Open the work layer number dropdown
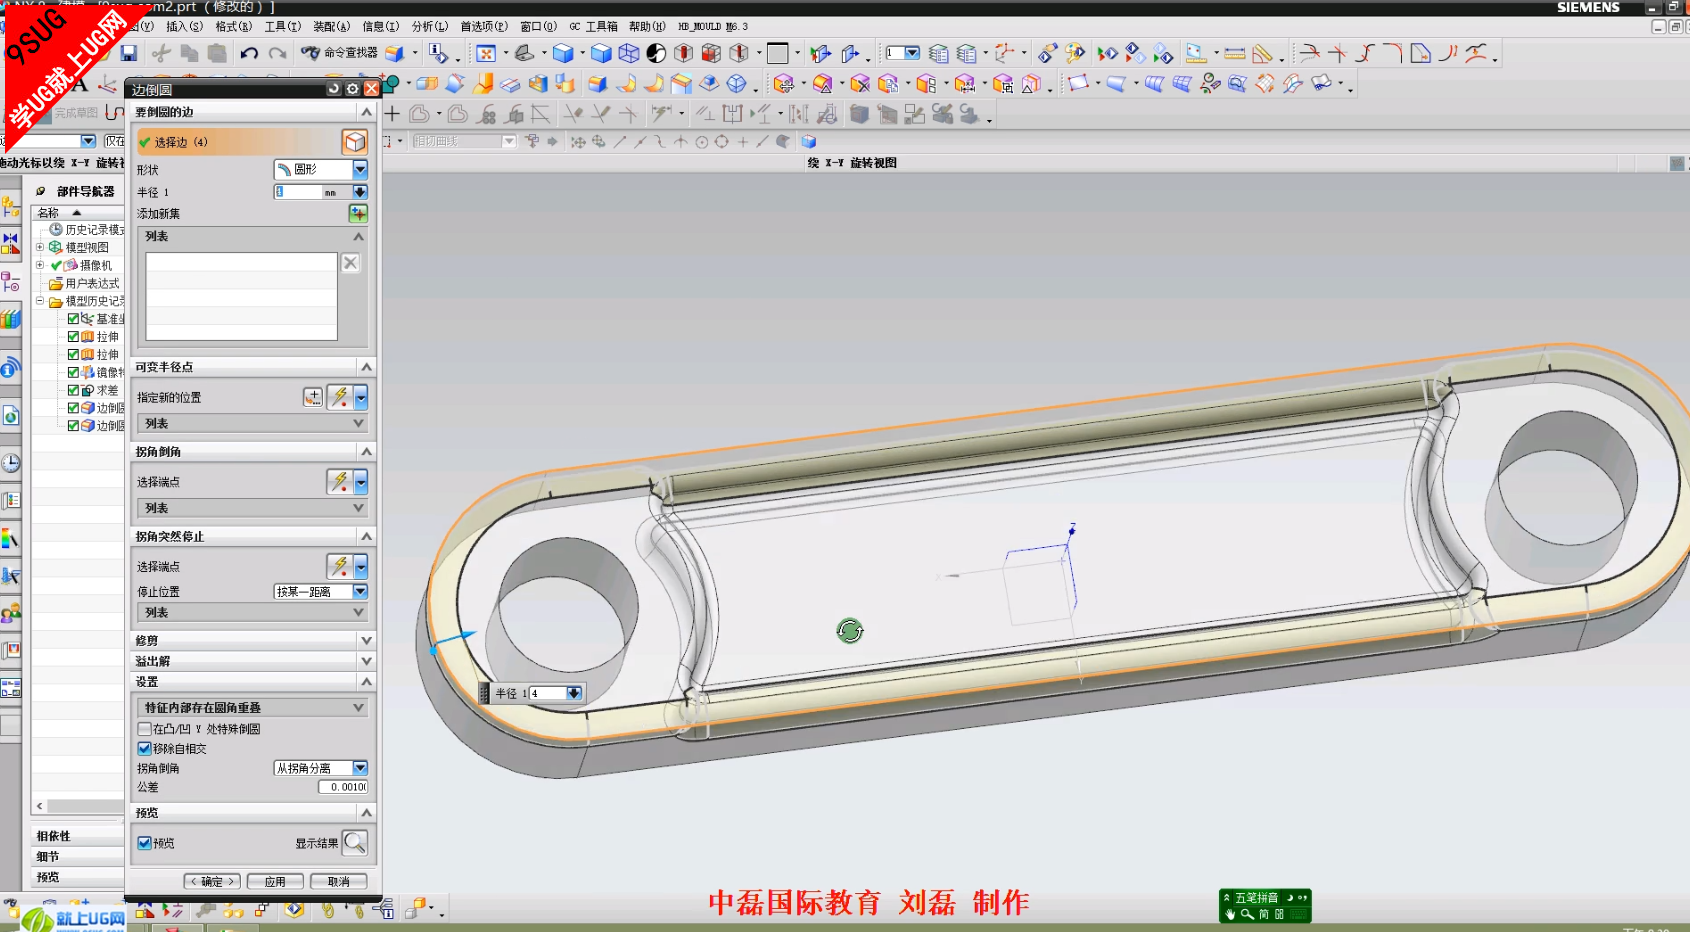Viewport: 1690px width, 932px height. pos(912,53)
